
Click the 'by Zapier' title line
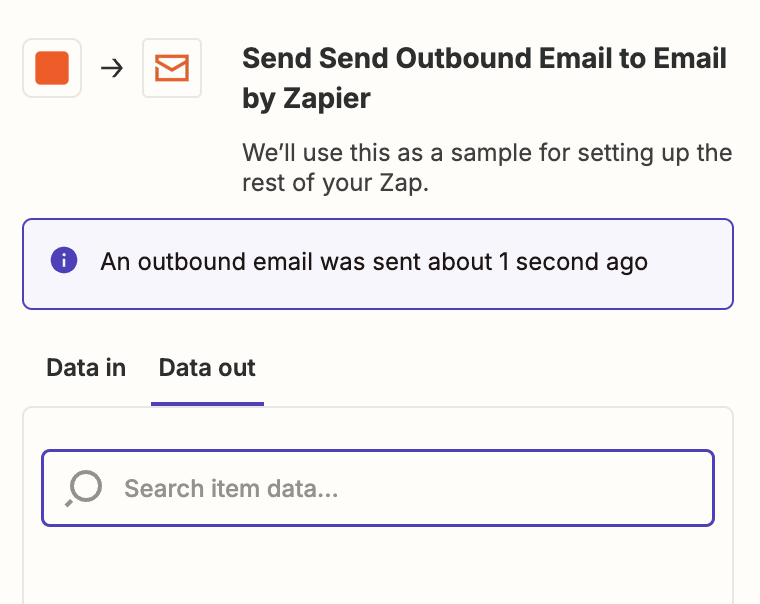306,99
